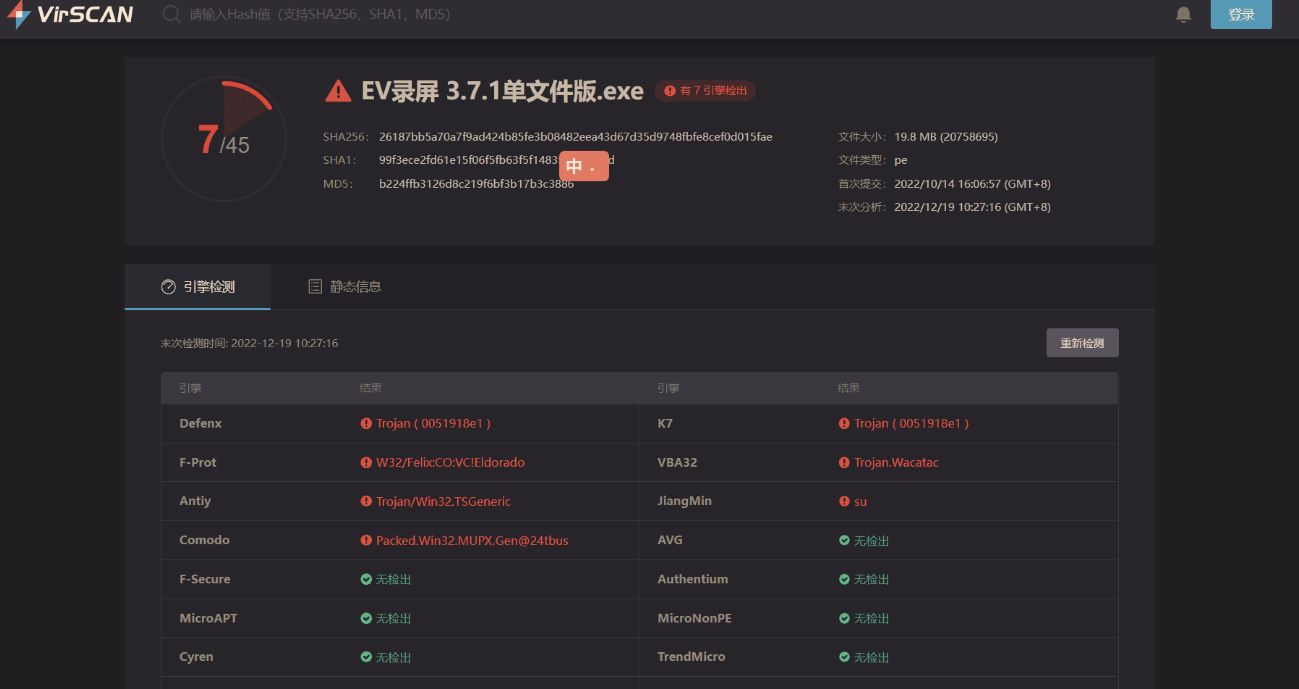Click the 重新检测 rescan button
The height and width of the screenshot is (689, 1299).
click(x=1082, y=343)
